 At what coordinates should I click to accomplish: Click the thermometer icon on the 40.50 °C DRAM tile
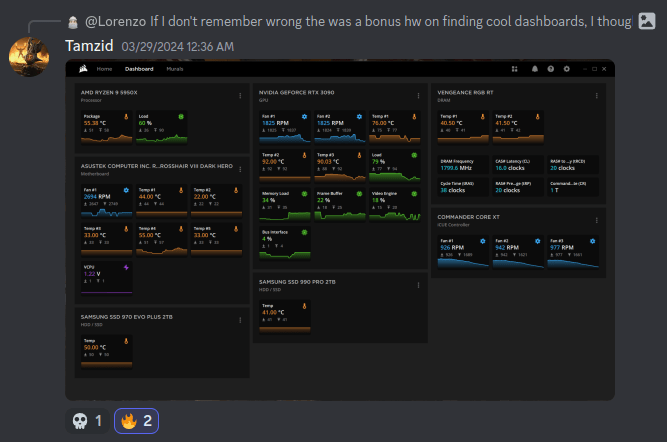[482, 117]
